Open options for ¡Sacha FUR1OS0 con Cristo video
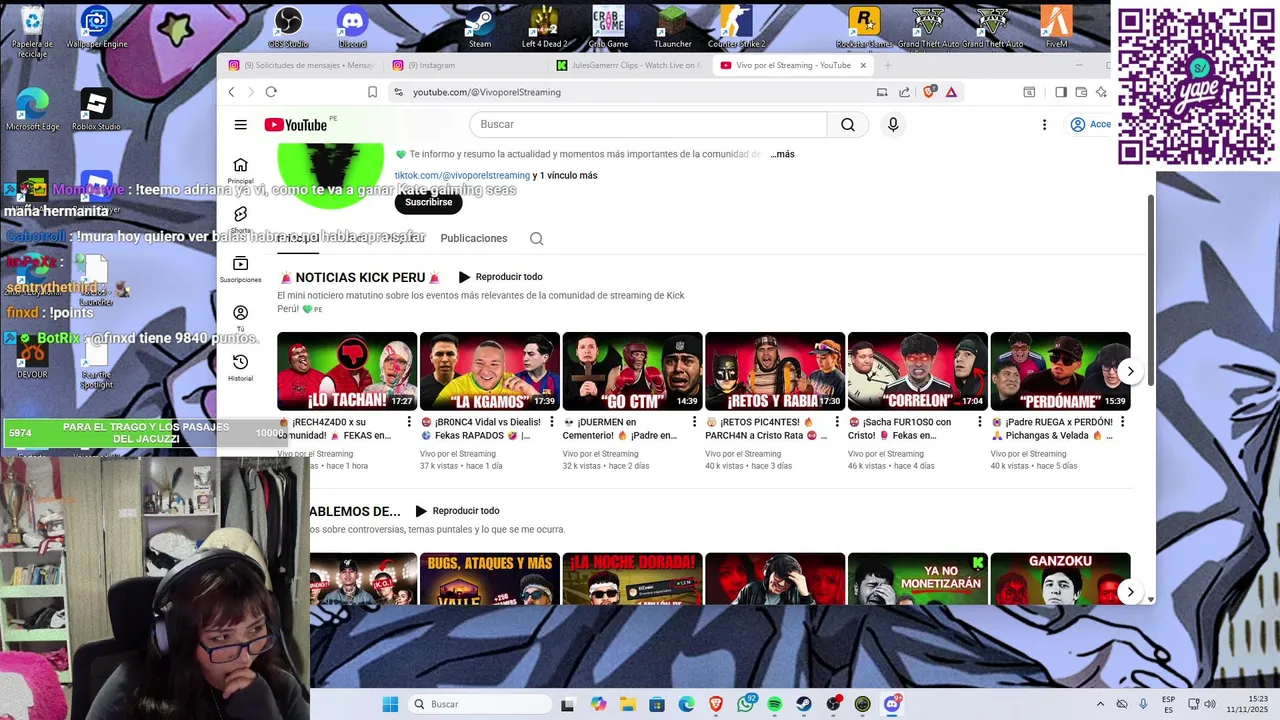The image size is (1280, 720). pyautogui.click(x=980, y=422)
